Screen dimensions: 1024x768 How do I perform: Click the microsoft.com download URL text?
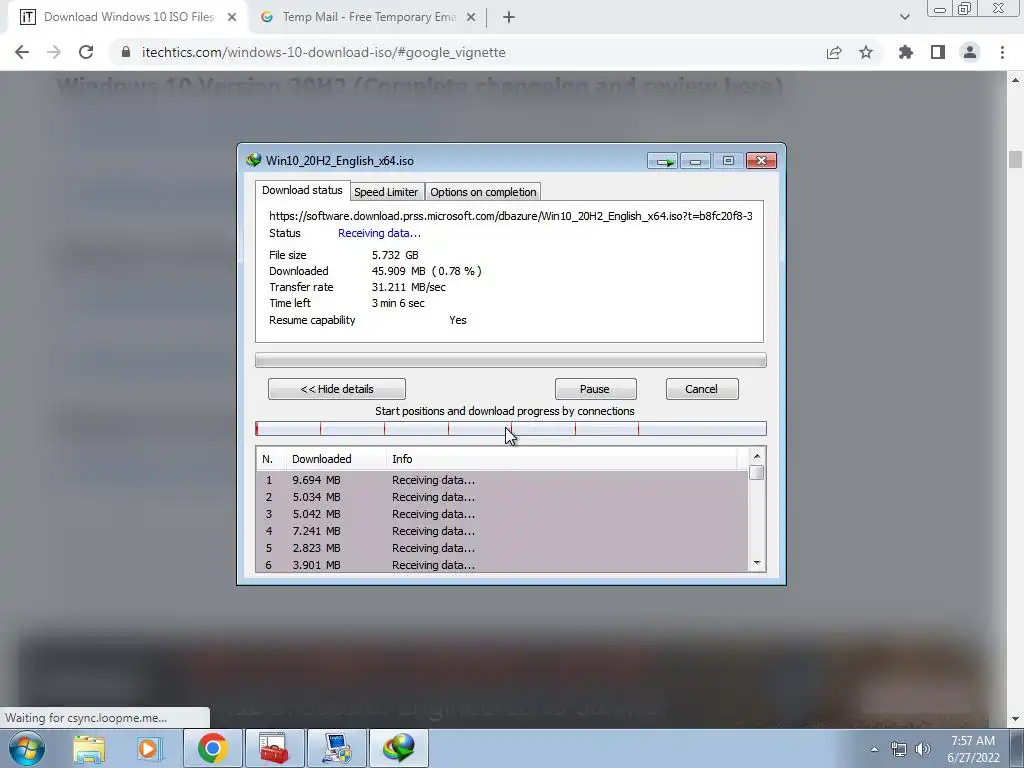[511, 216]
